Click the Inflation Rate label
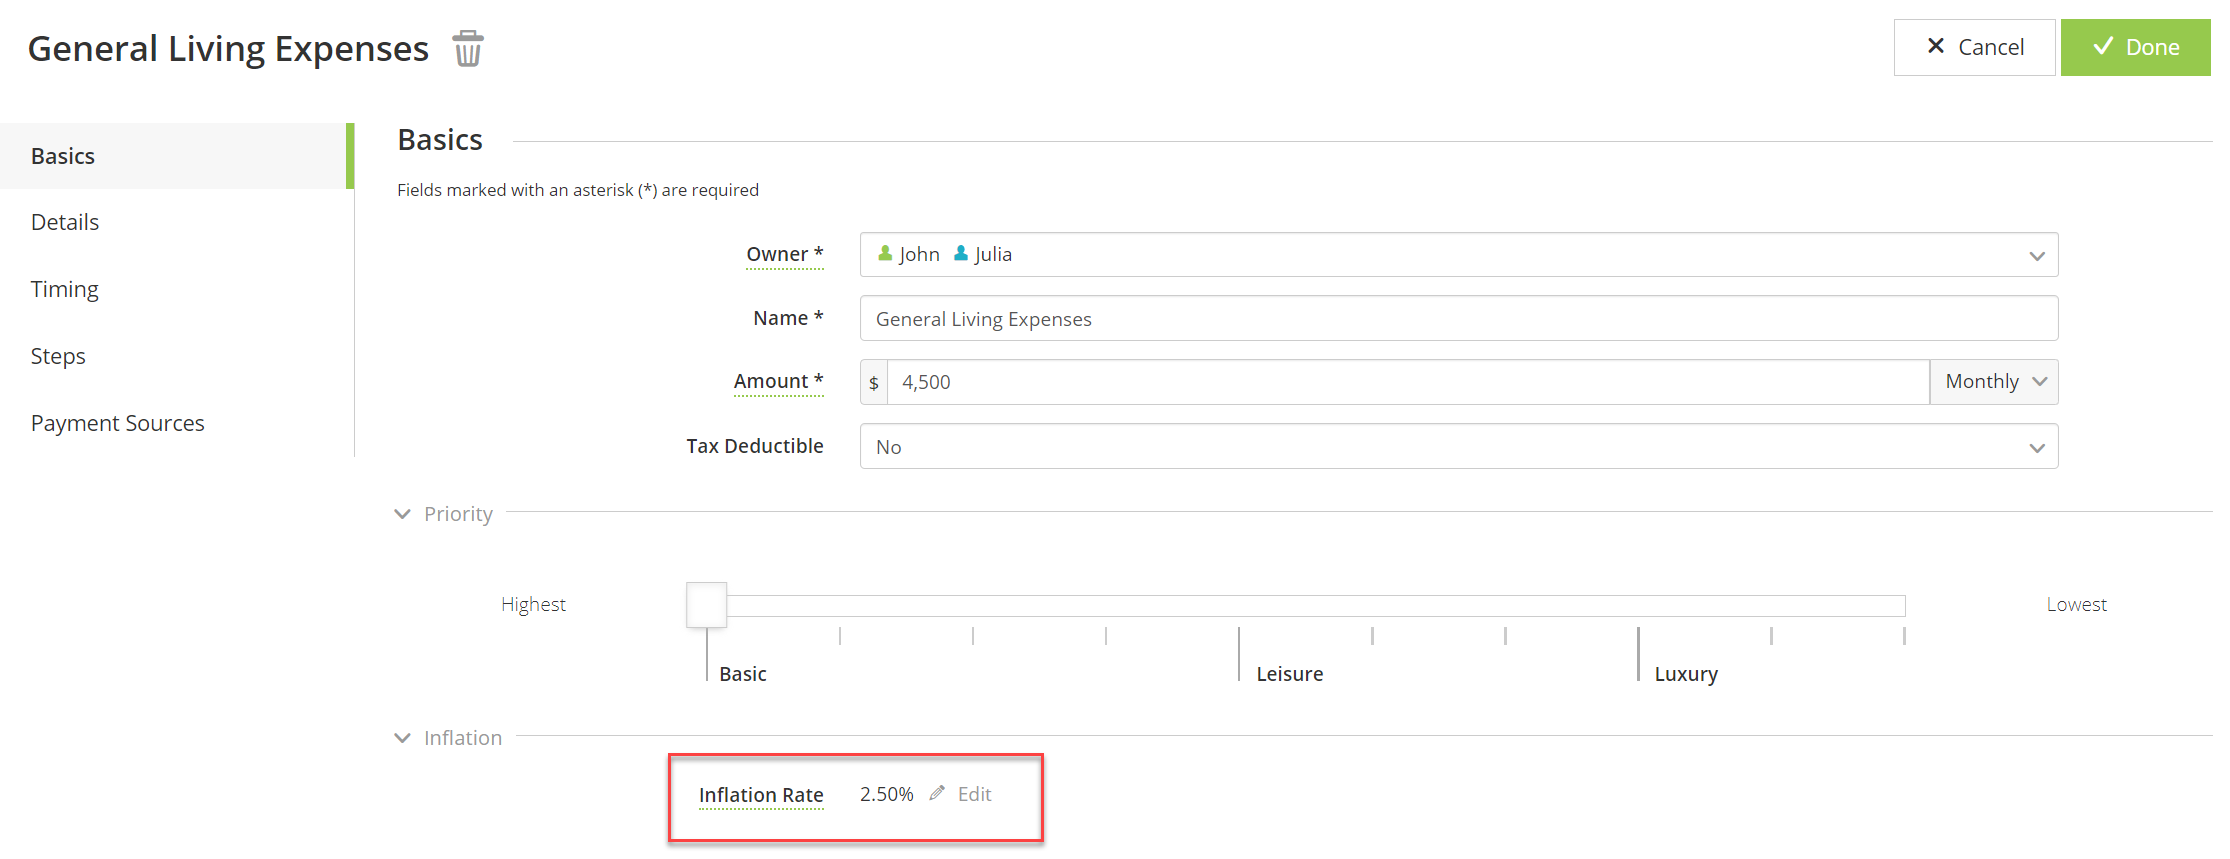 761,795
